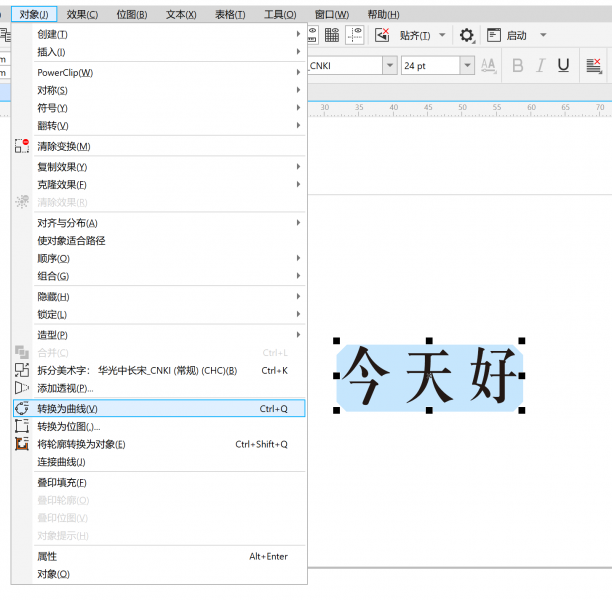612x600 pixels.
Task: Click the AA variable fonts icon
Action: click(488, 65)
